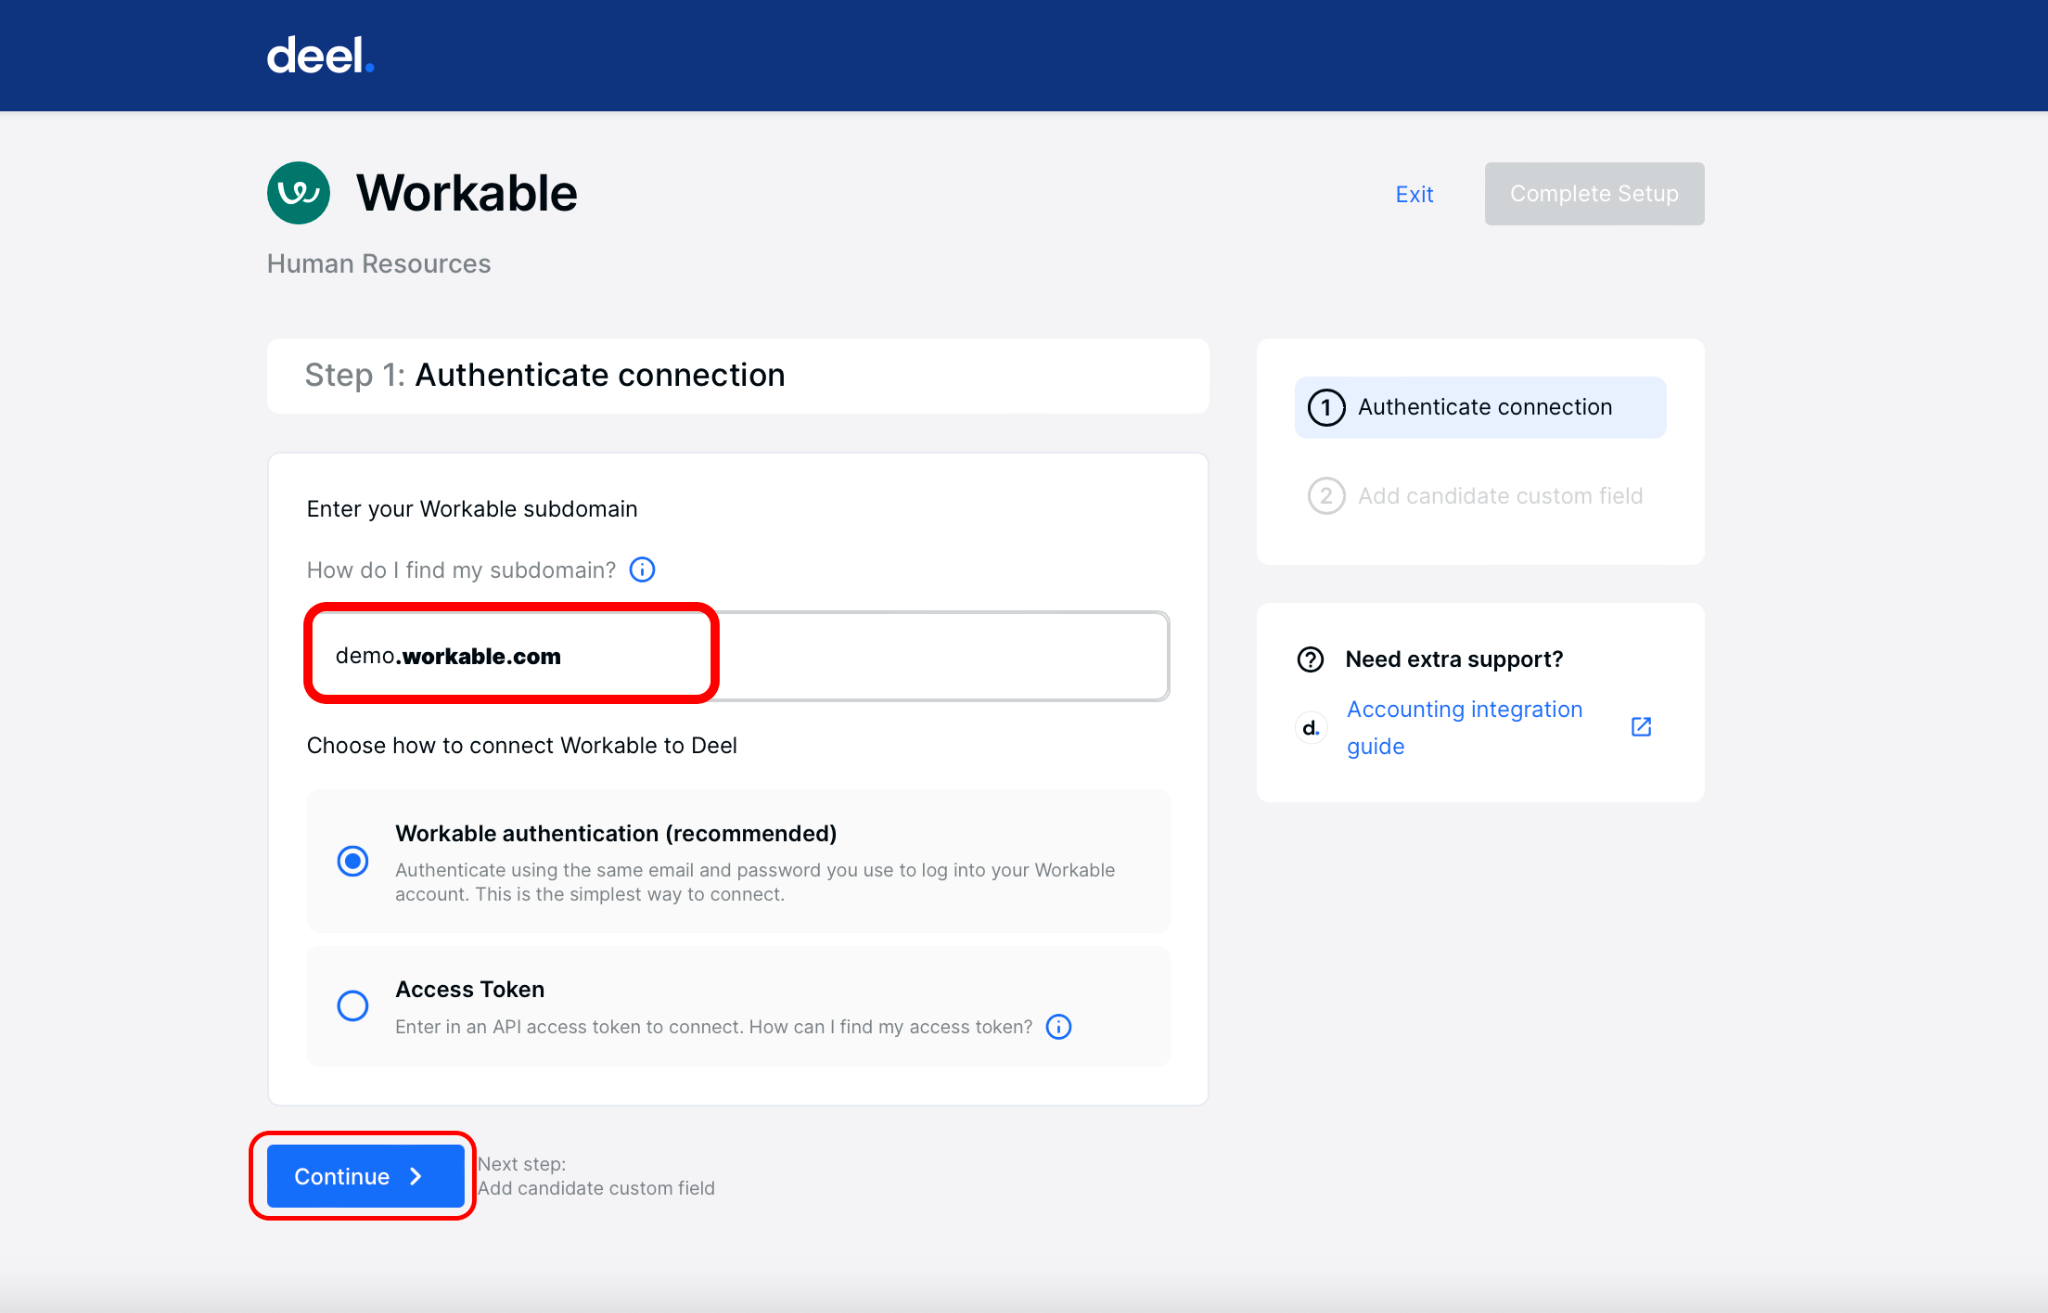Click the 'Authenticate connection' step in the sidebar
This screenshot has width=2048, height=1313.
(1484, 407)
